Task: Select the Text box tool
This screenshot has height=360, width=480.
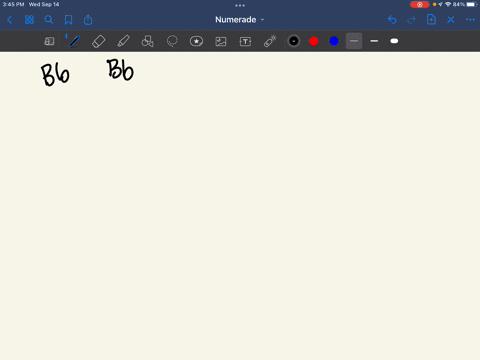Action: click(x=245, y=41)
